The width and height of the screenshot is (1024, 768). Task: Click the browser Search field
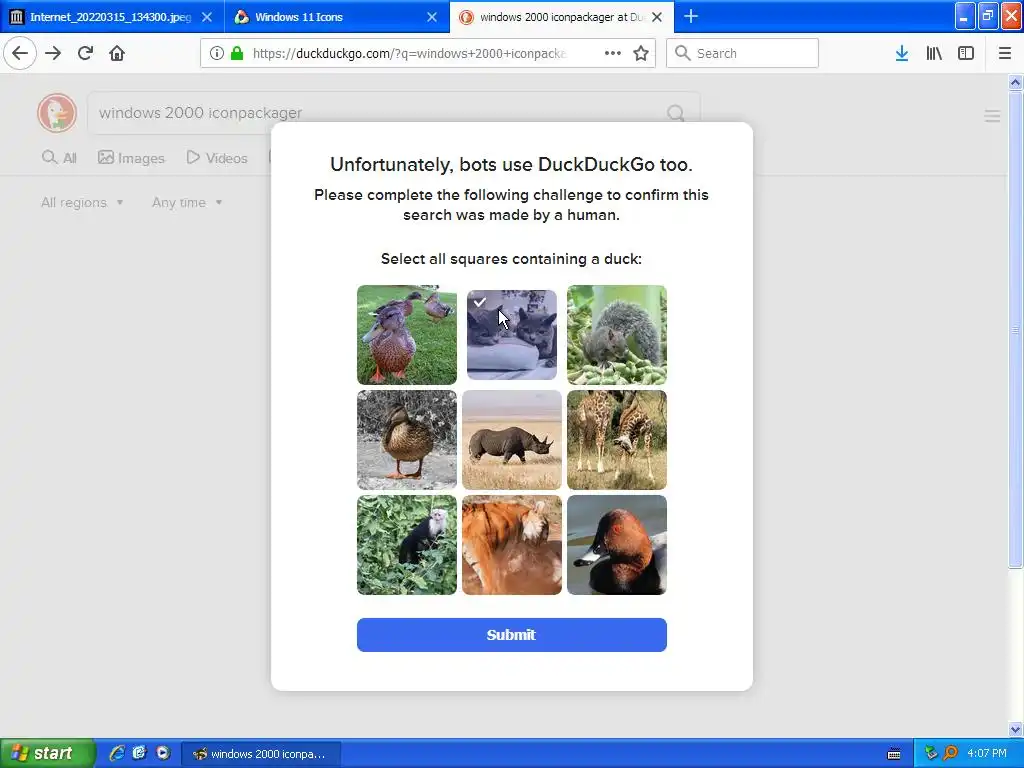(x=742, y=53)
